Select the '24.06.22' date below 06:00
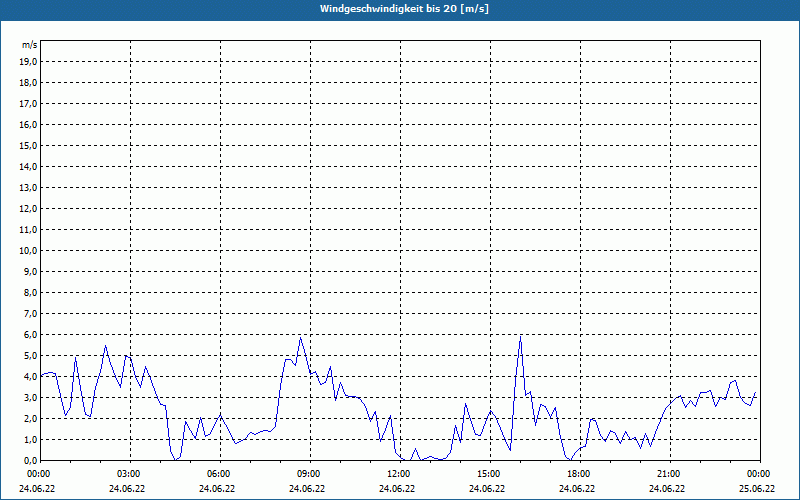The image size is (800, 500). click(217, 489)
